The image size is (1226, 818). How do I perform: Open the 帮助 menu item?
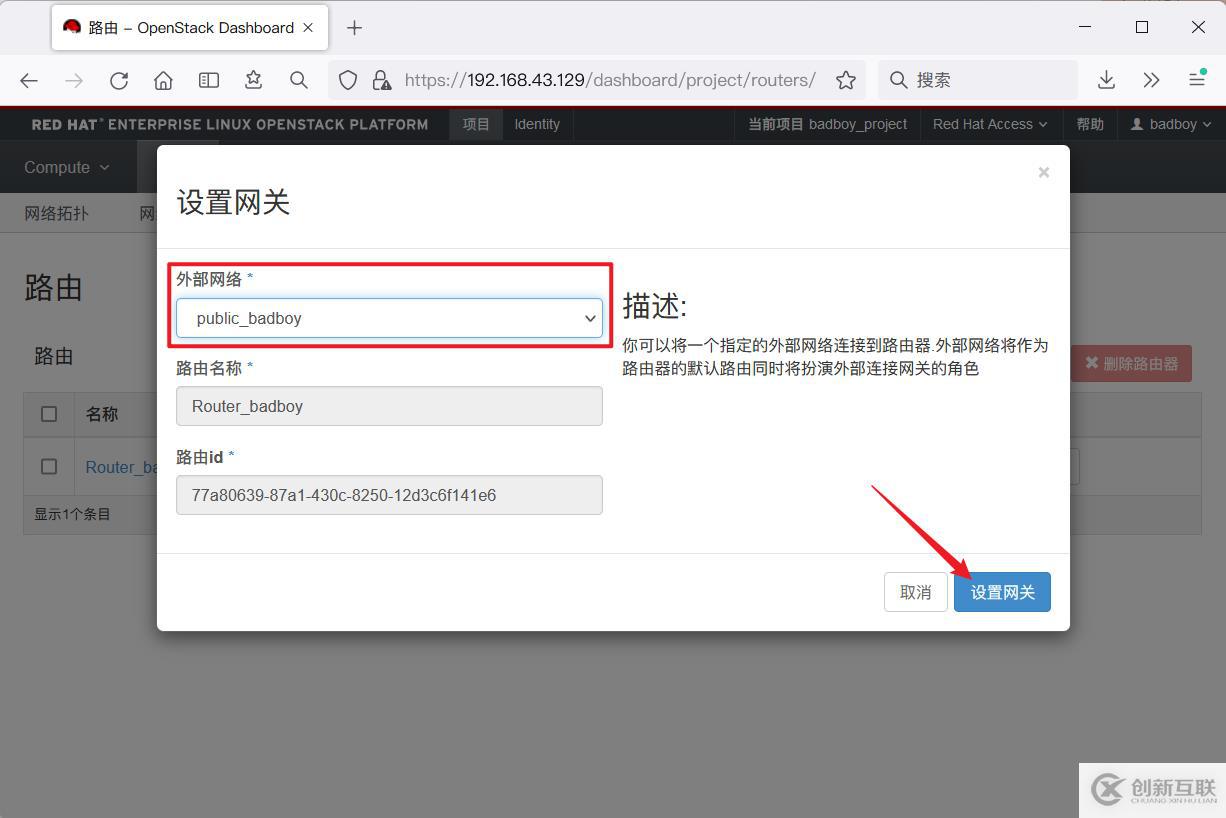(1090, 124)
